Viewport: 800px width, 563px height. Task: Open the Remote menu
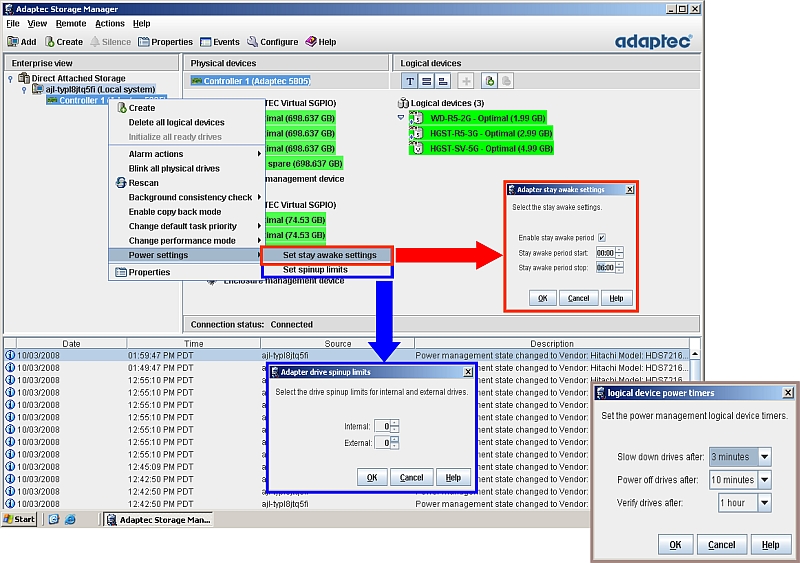[x=71, y=23]
